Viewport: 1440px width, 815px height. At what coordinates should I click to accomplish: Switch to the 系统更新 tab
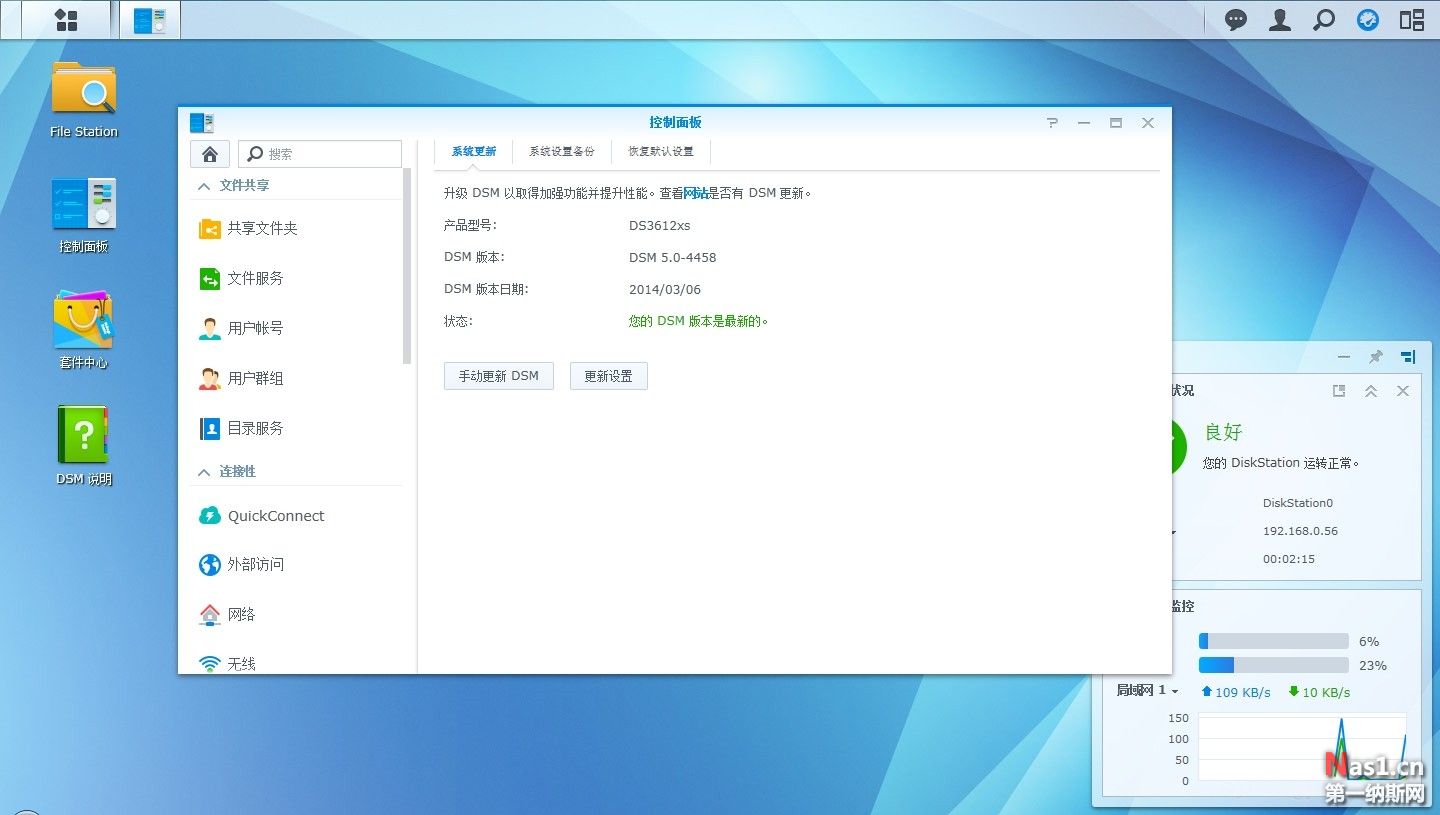474,152
